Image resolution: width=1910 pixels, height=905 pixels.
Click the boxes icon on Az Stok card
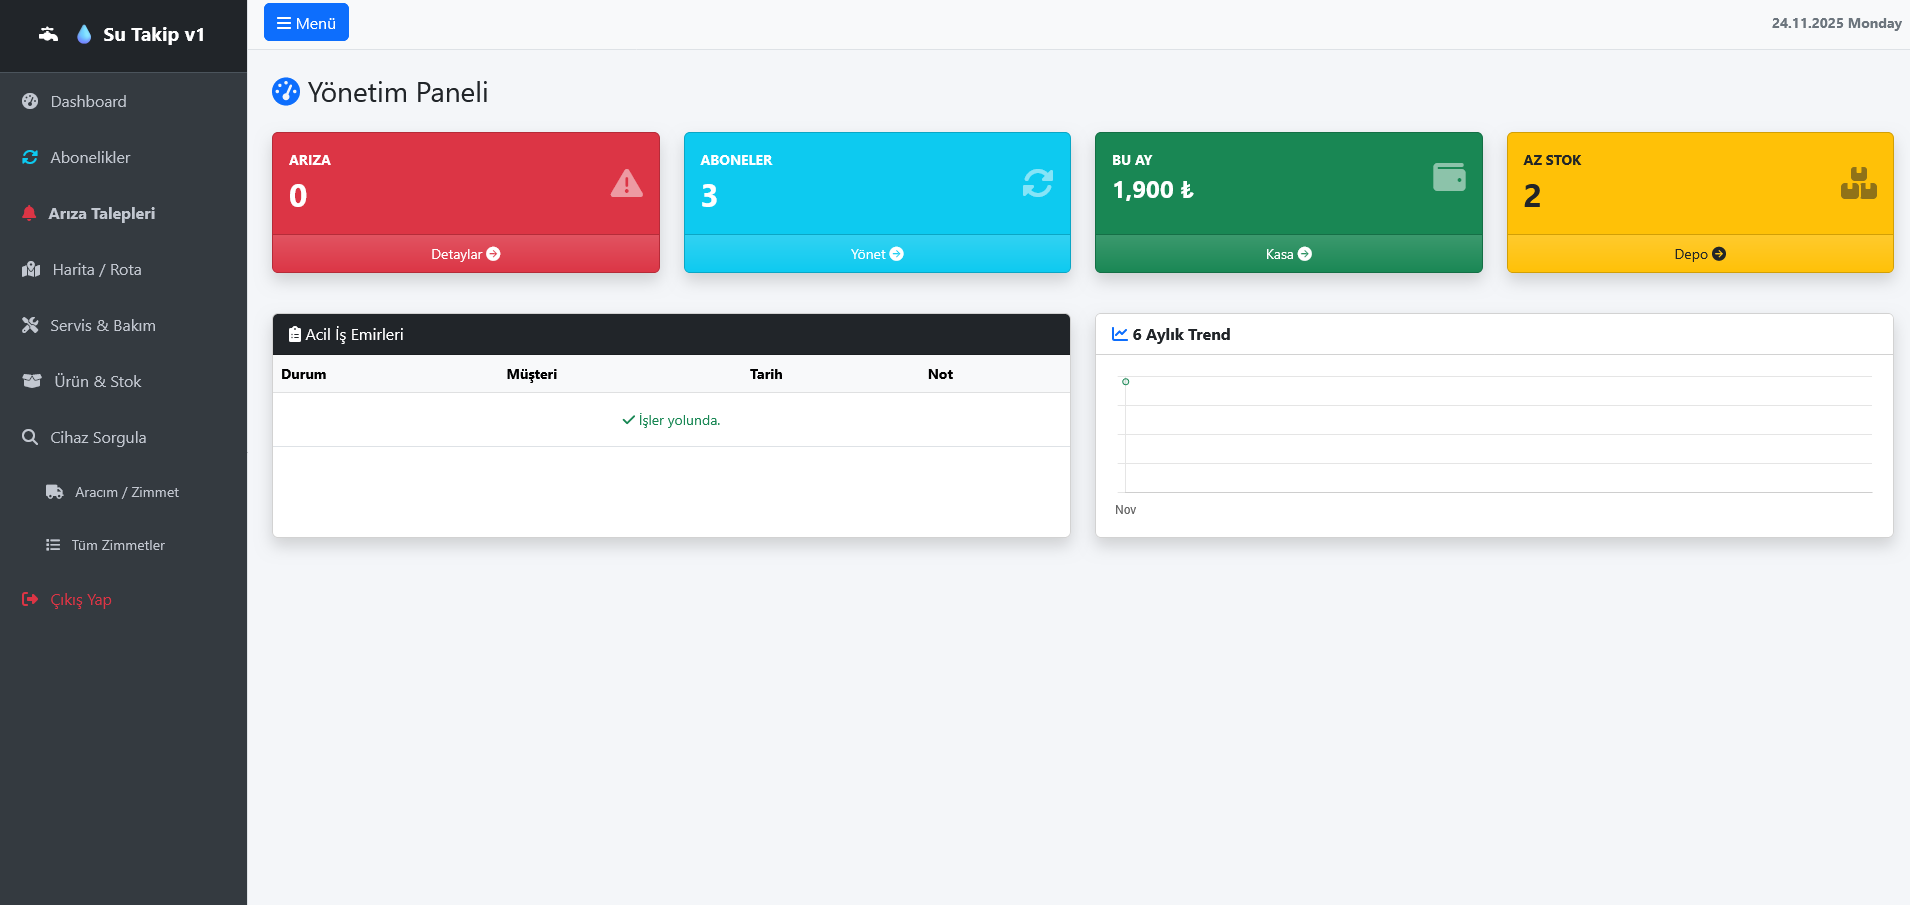pyautogui.click(x=1858, y=184)
